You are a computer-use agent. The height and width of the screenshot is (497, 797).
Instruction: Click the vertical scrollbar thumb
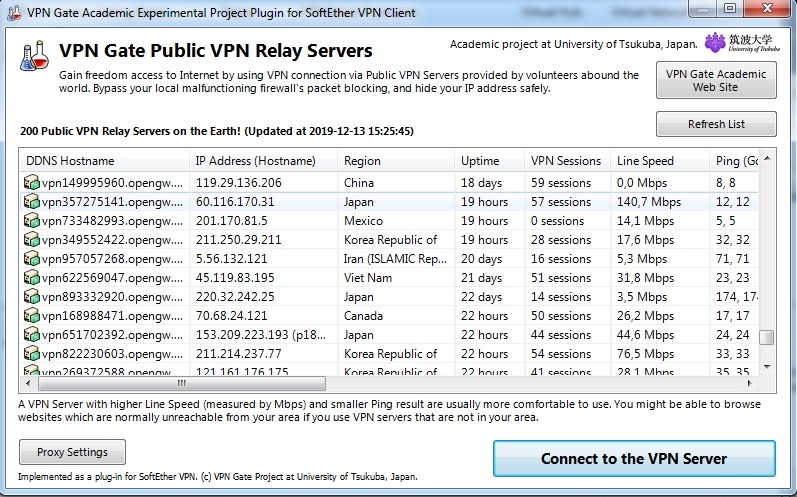(x=767, y=337)
